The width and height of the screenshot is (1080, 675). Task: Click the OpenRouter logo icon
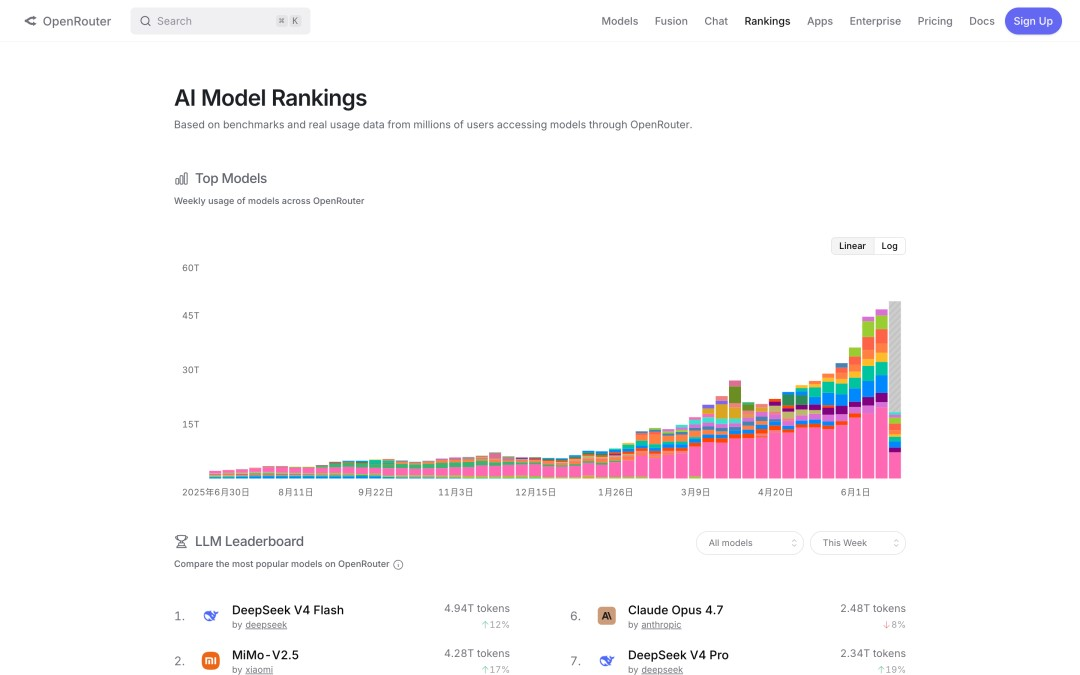coord(30,21)
